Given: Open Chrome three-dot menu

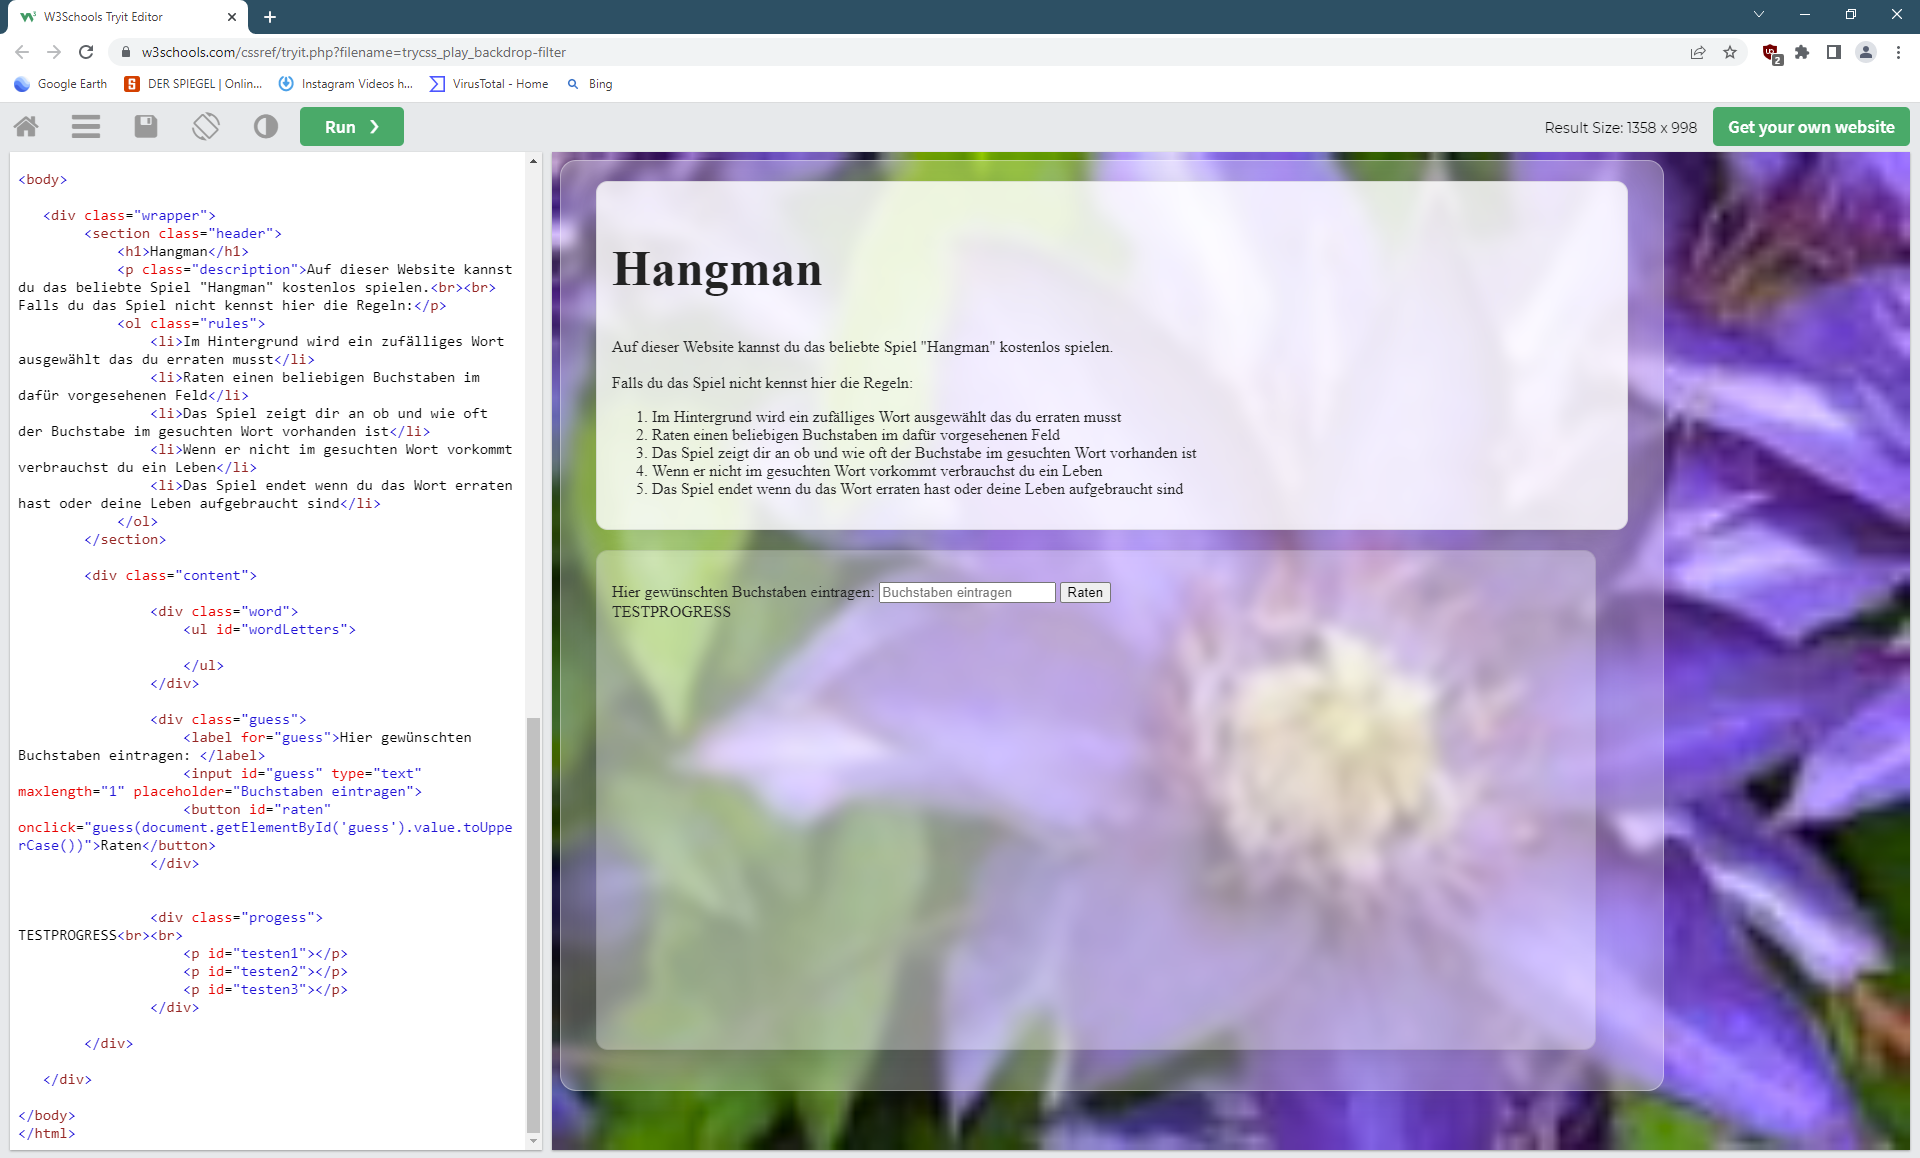Looking at the screenshot, I should (1898, 52).
